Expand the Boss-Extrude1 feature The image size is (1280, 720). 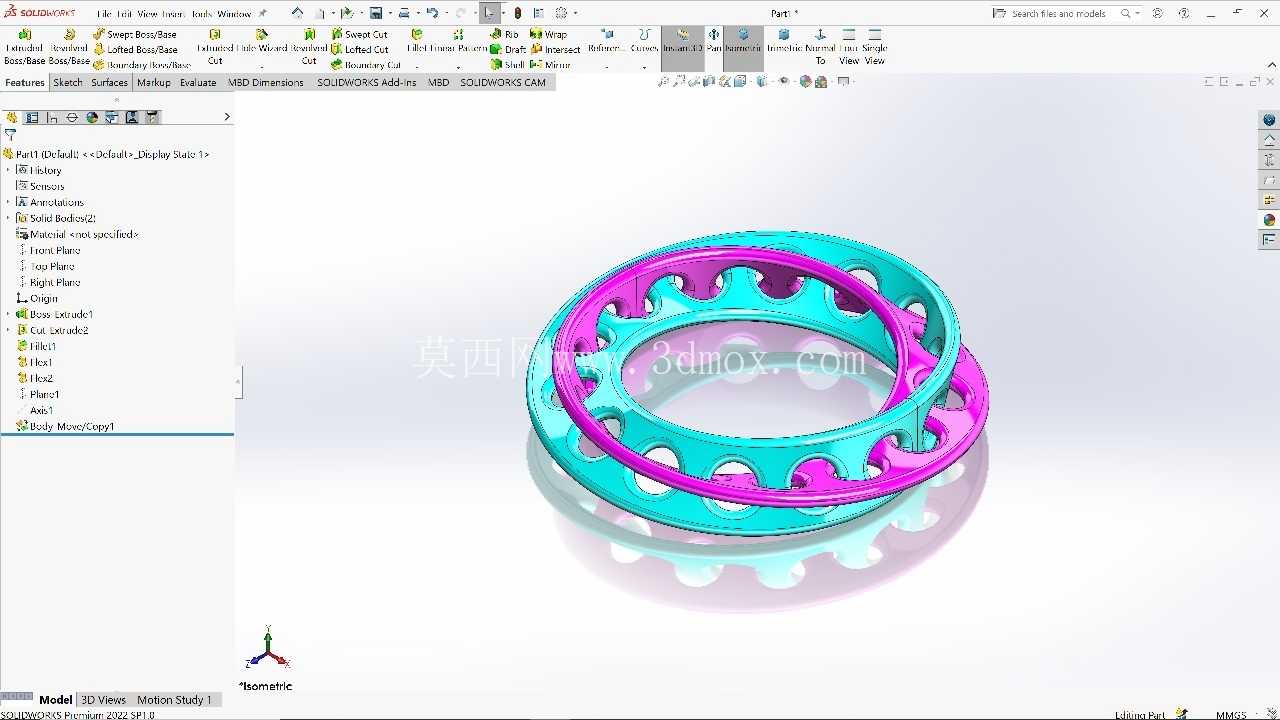click(x=8, y=314)
